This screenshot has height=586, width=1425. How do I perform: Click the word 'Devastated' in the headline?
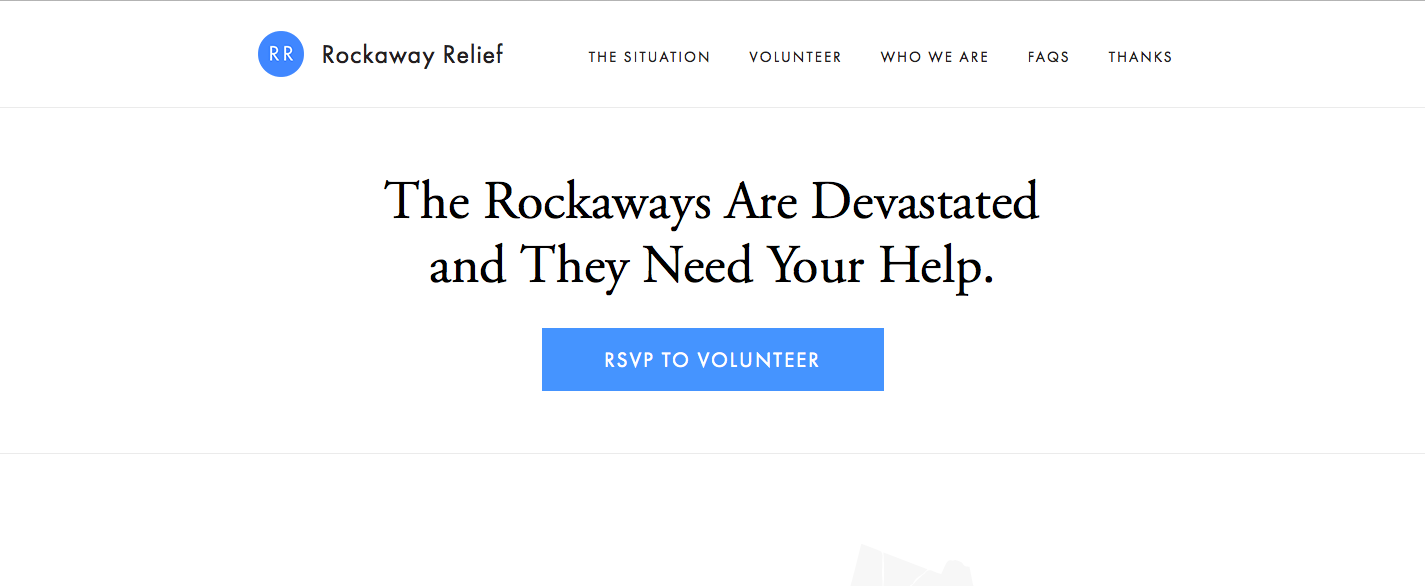point(925,201)
